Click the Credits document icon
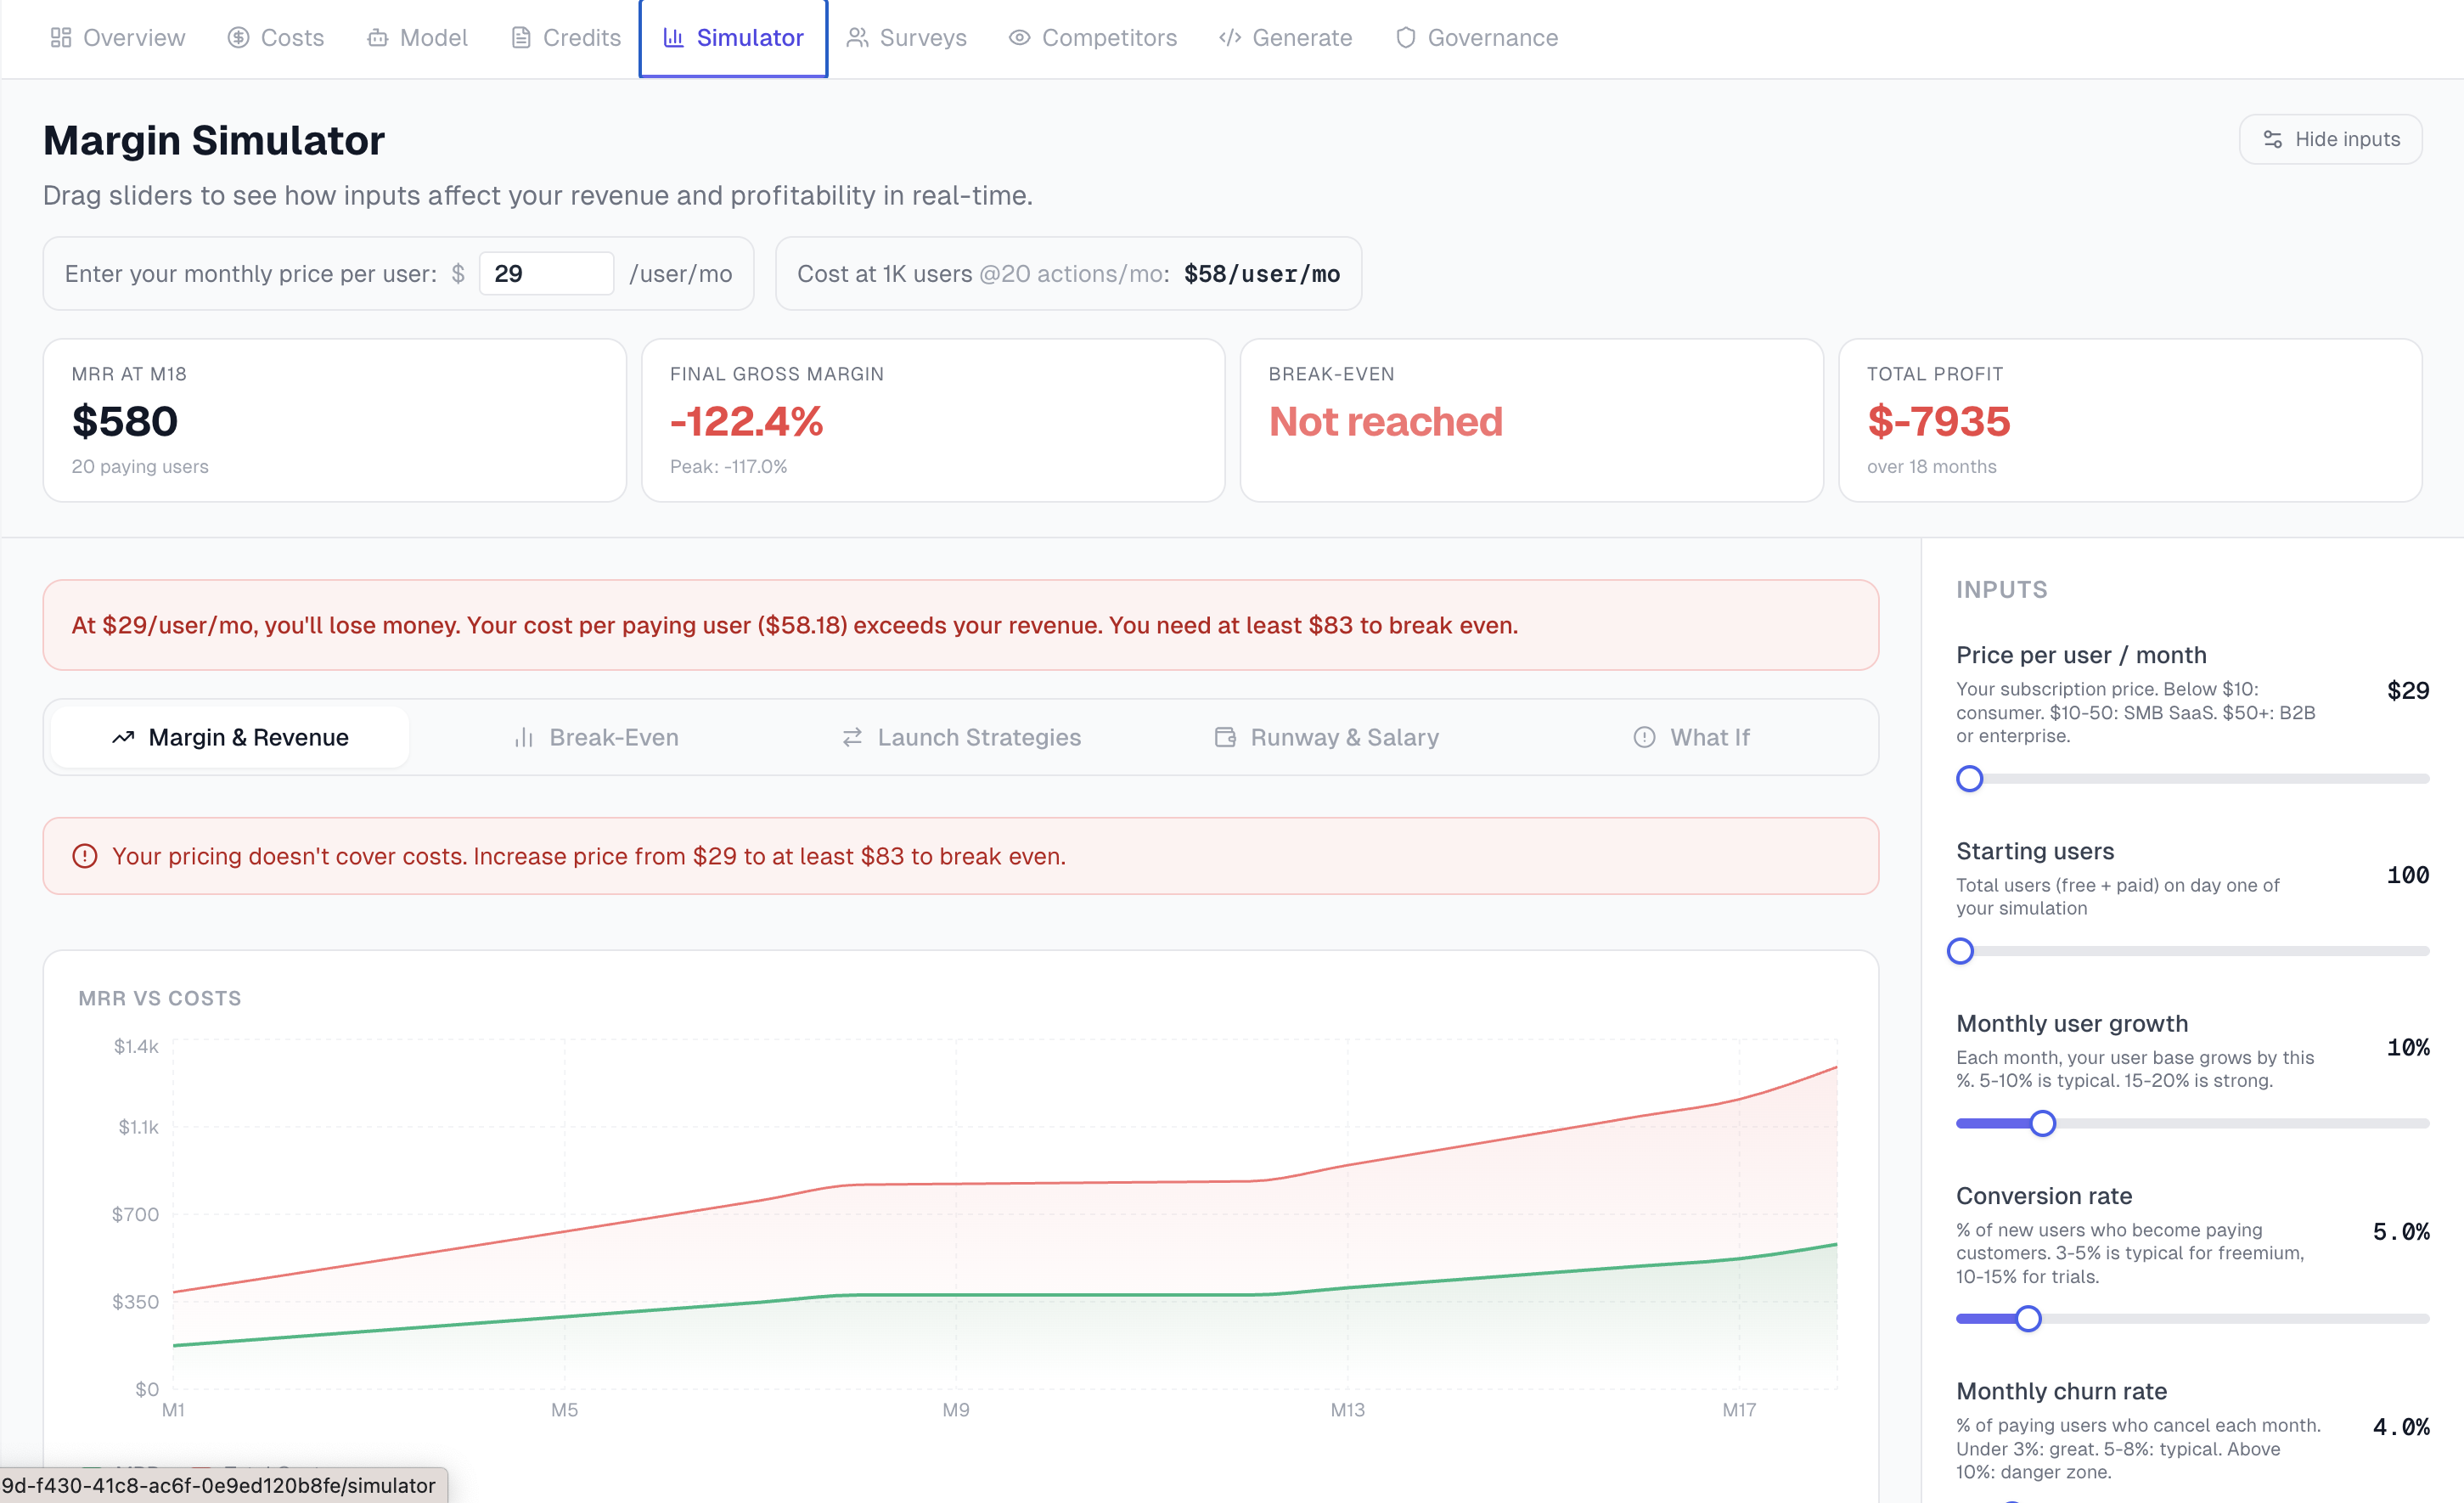Image resolution: width=2464 pixels, height=1503 pixels. click(x=521, y=38)
